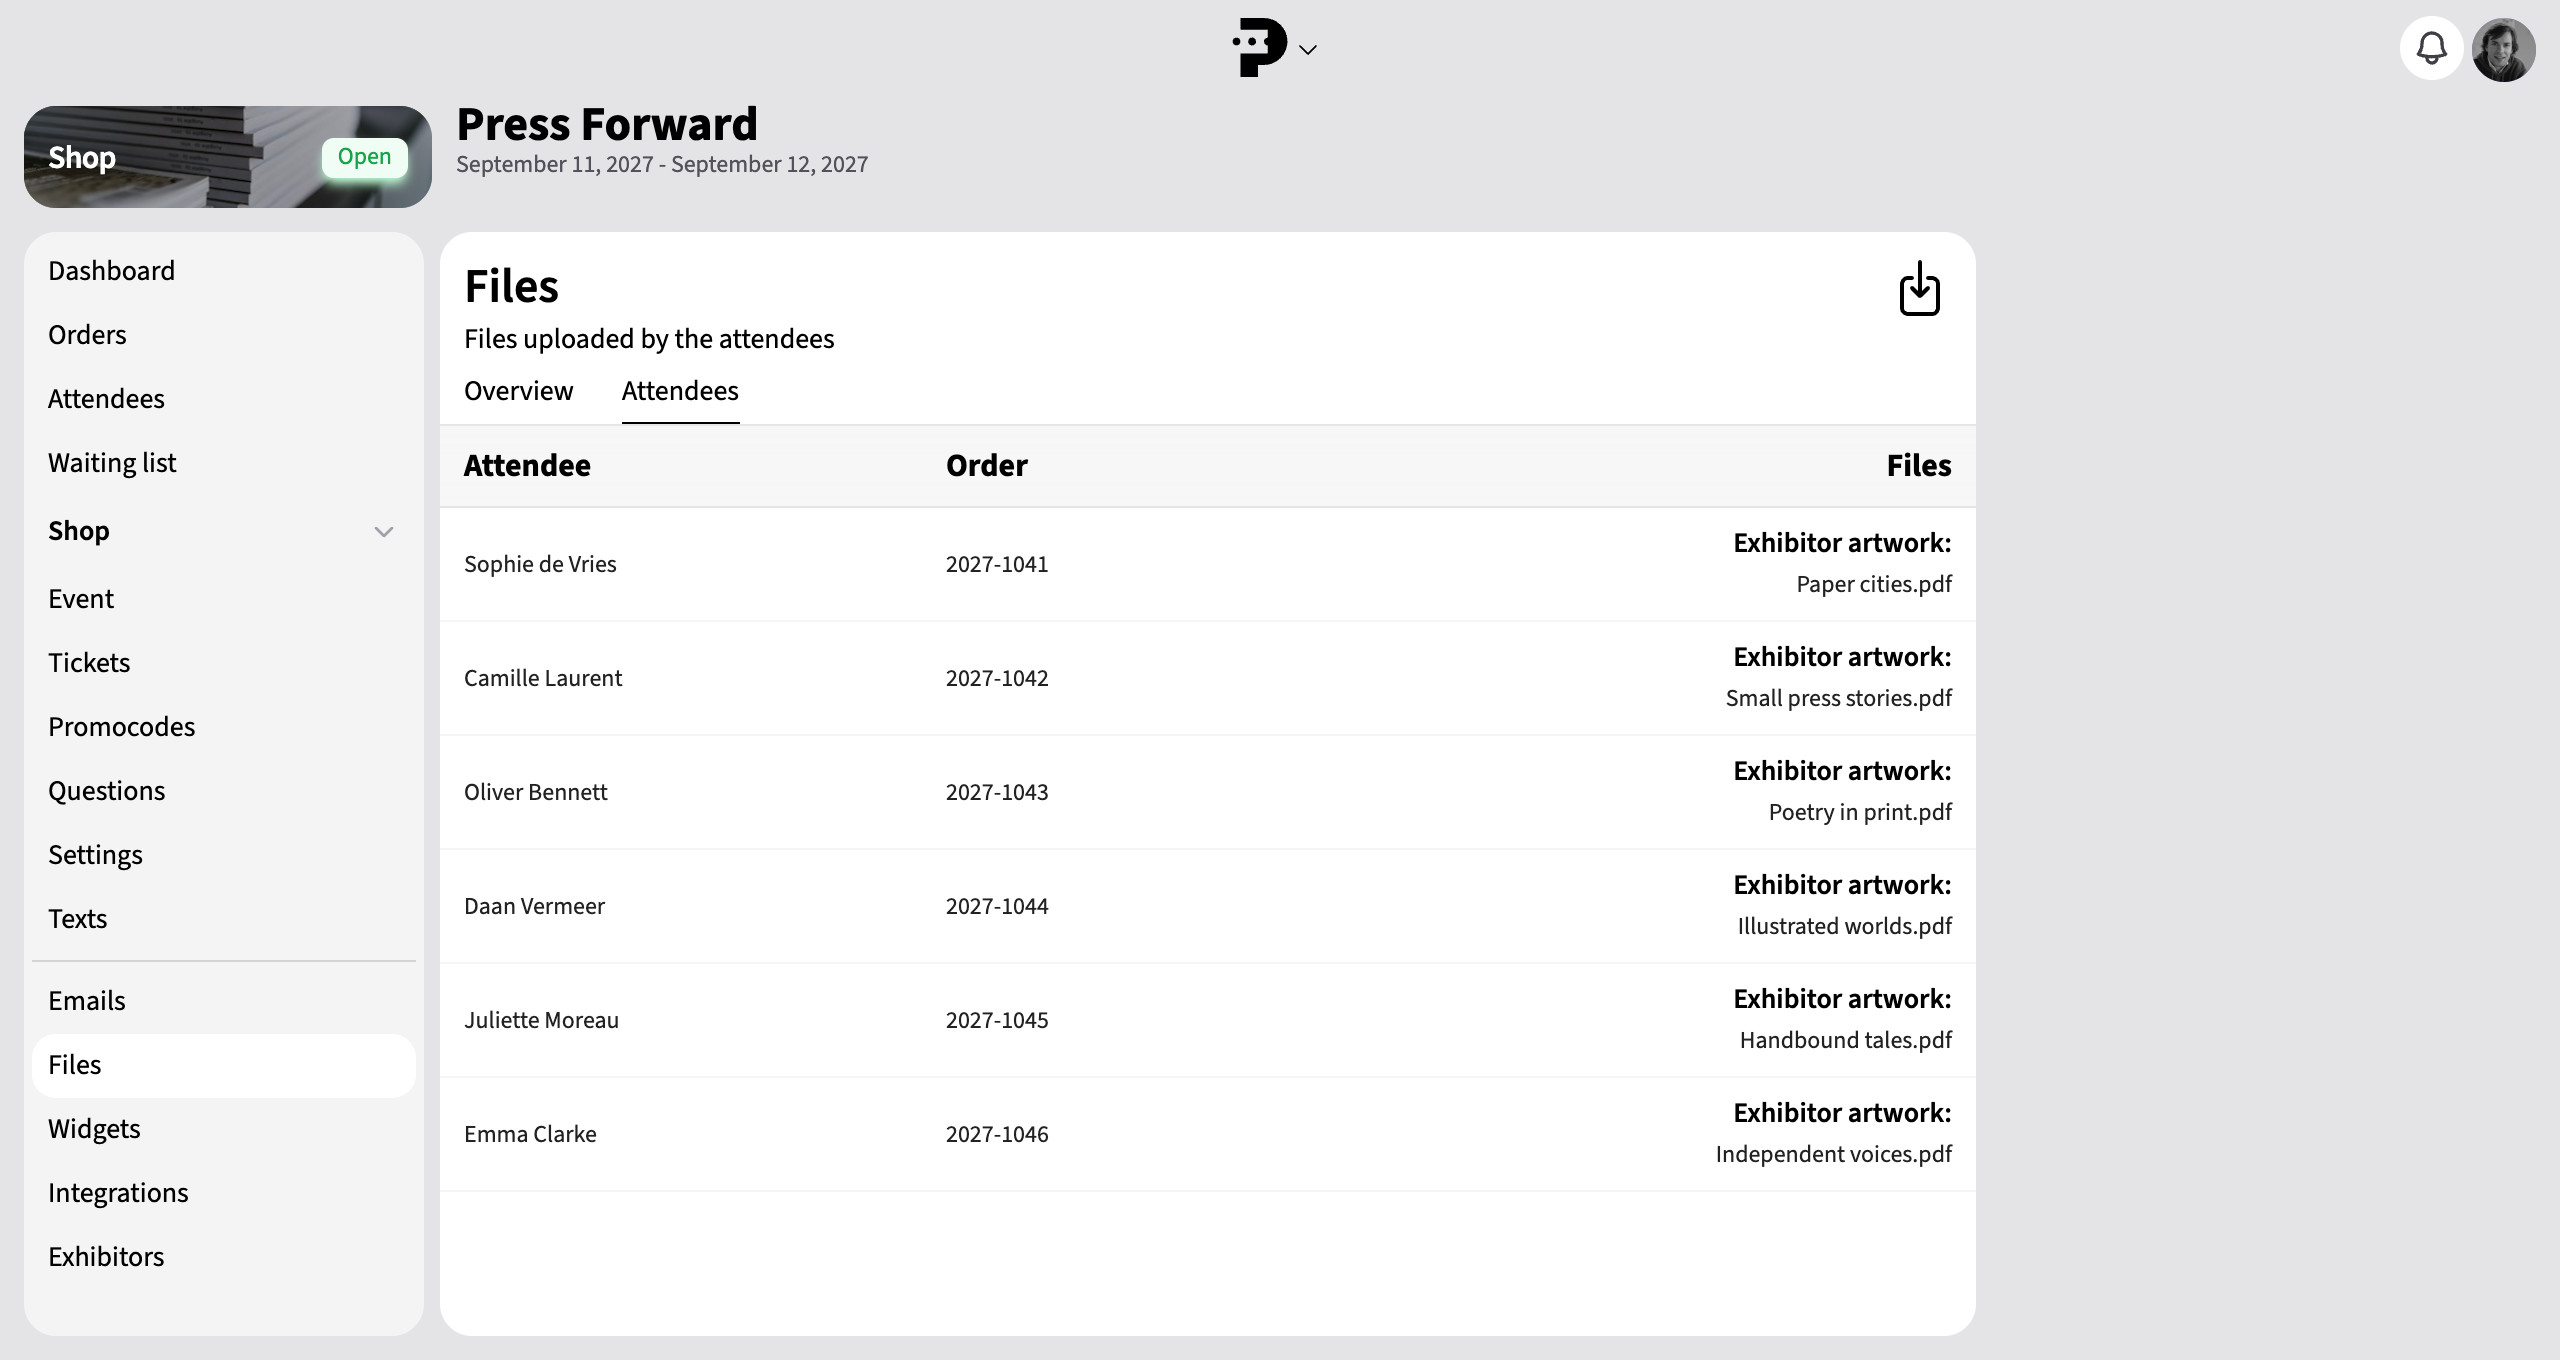Switch to the Overview tab
The width and height of the screenshot is (2560, 1360).
click(x=518, y=391)
